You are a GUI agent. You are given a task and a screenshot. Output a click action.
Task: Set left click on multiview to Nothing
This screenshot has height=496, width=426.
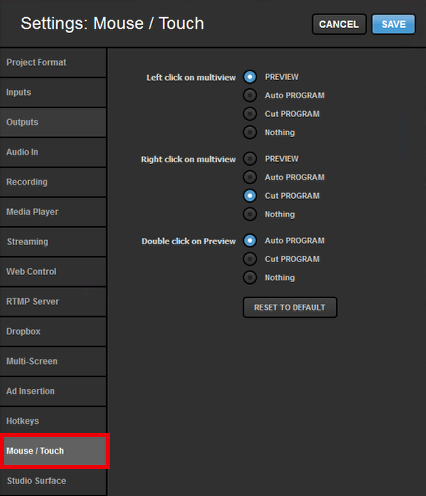click(250, 132)
